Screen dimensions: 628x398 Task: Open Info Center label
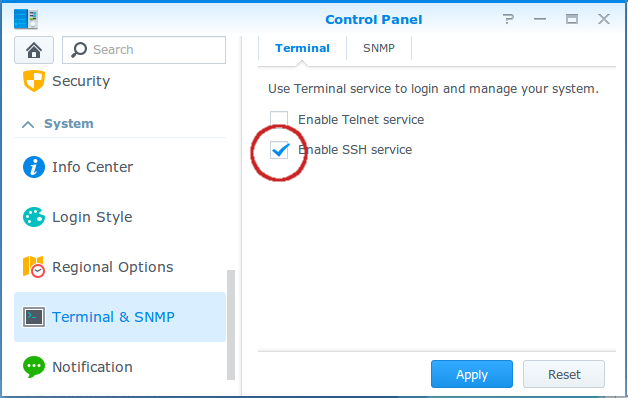93,167
